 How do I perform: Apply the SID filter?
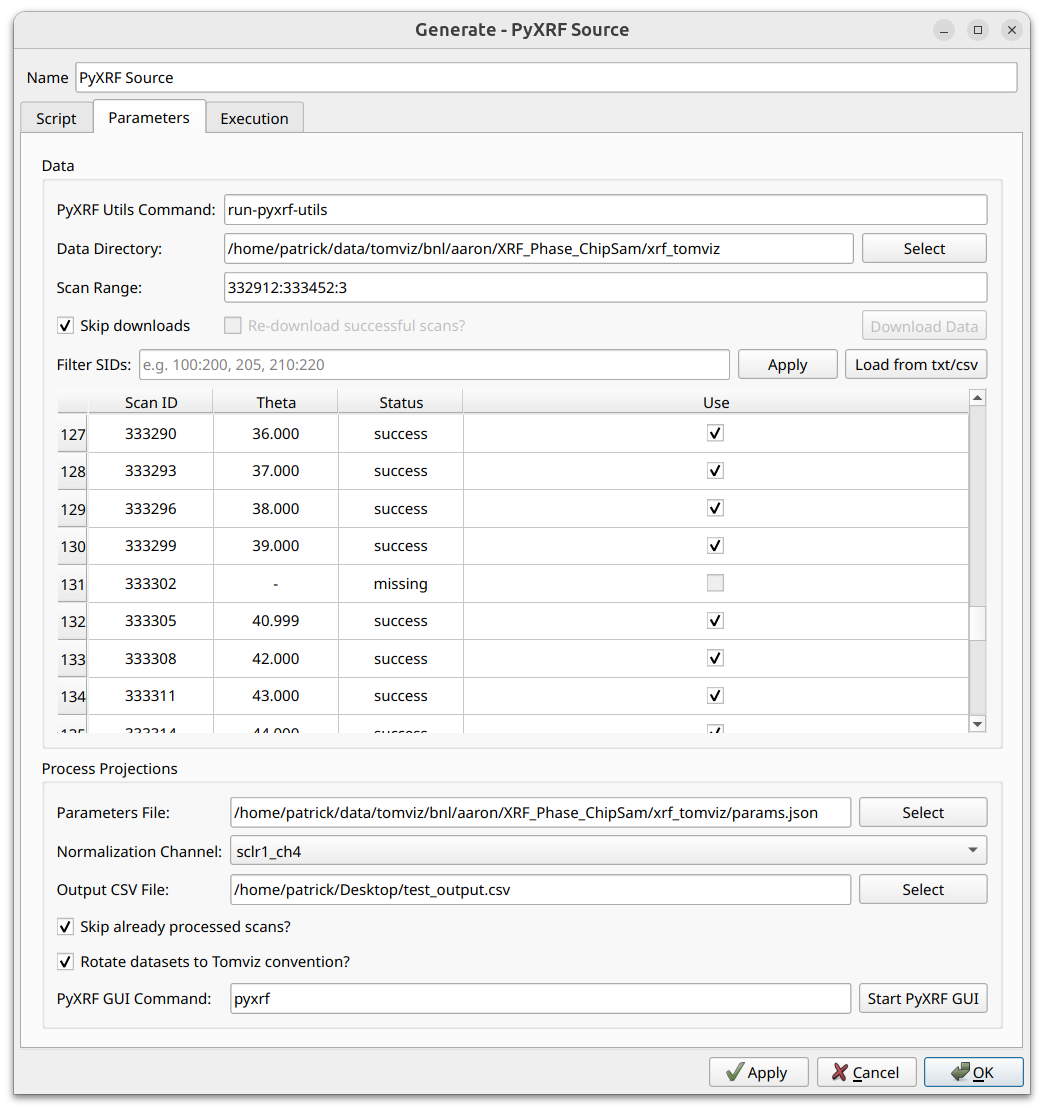click(787, 365)
